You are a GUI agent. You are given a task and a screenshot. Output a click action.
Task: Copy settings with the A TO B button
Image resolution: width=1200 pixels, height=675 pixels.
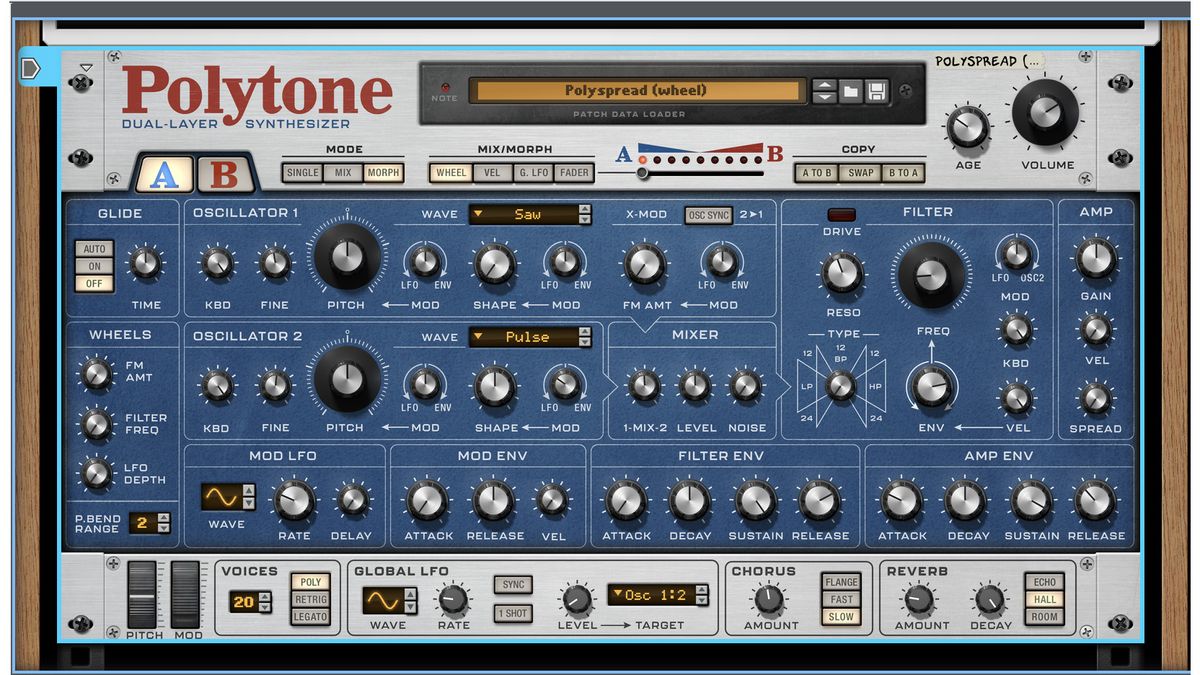point(820,172)
